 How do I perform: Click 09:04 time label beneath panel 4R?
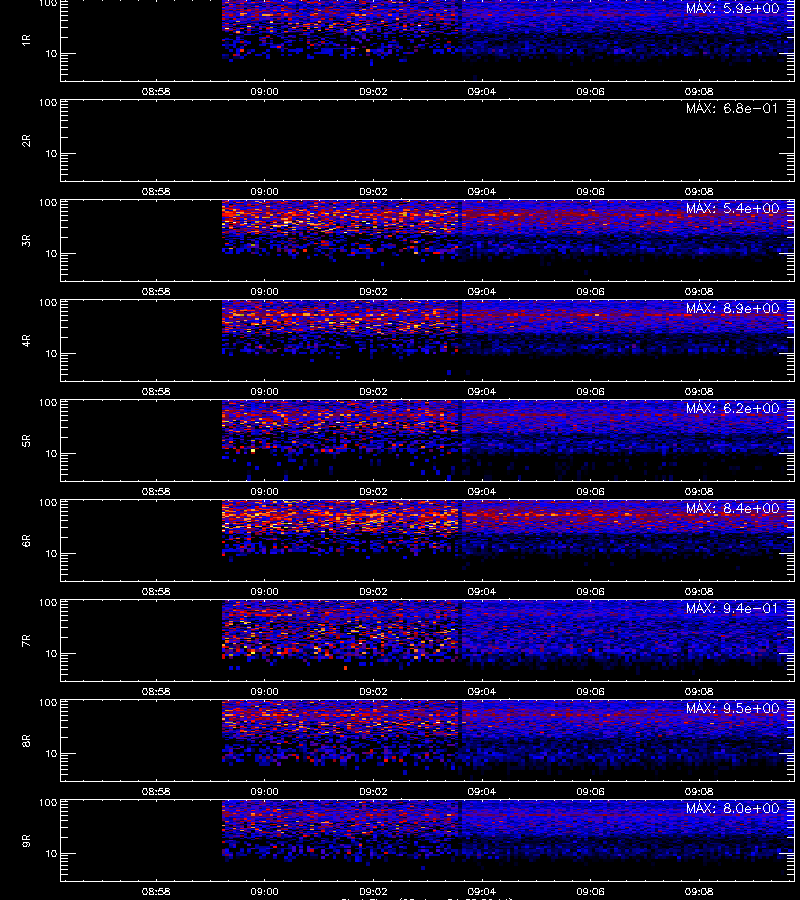click(481, 391)
